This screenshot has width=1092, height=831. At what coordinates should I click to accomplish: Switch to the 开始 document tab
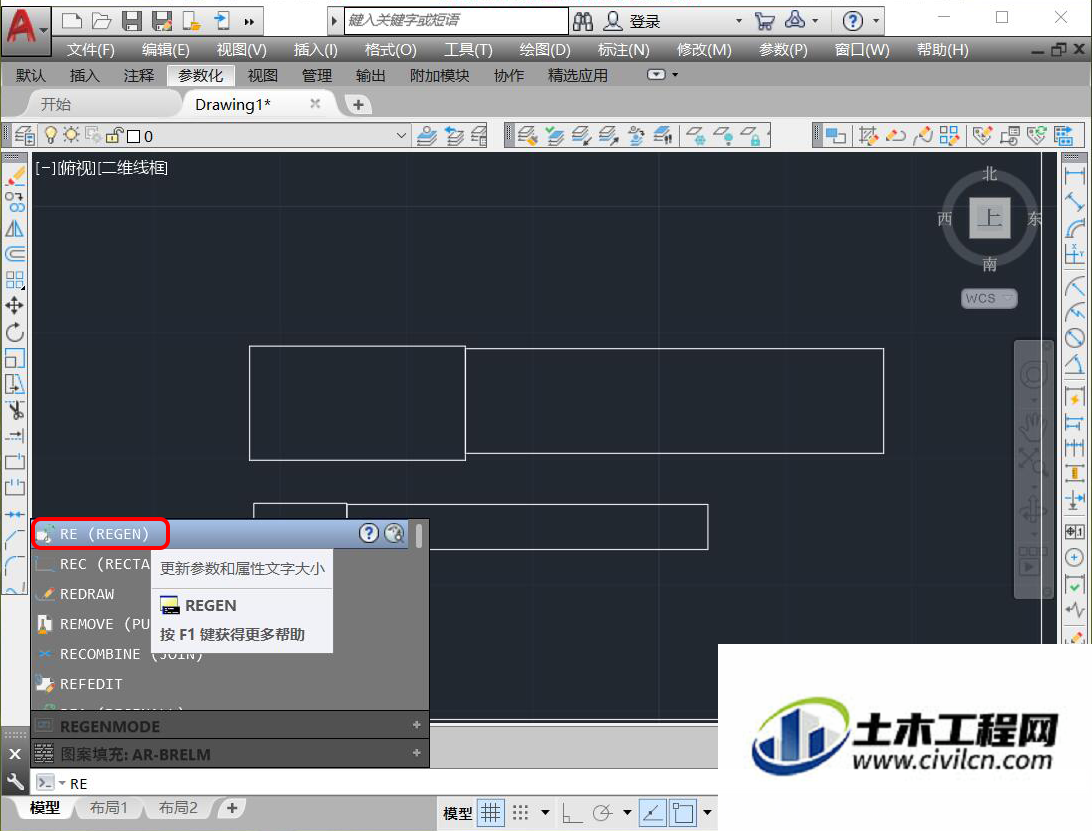tap(56, 104)
